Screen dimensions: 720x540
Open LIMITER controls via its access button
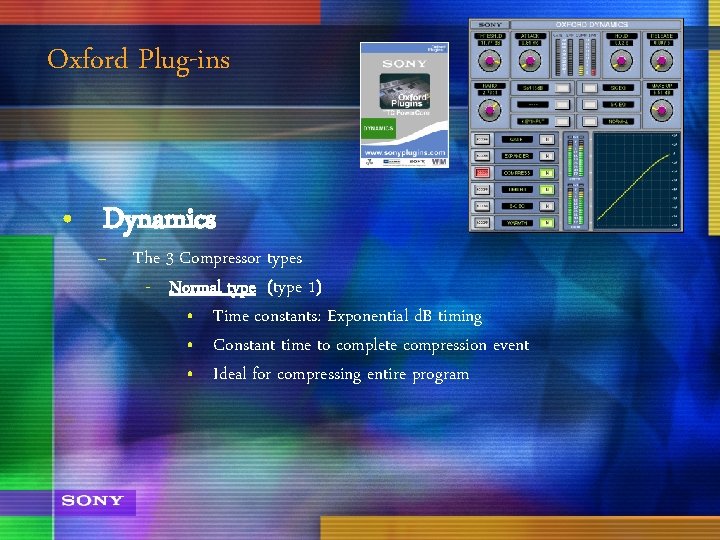coord(482,190)
